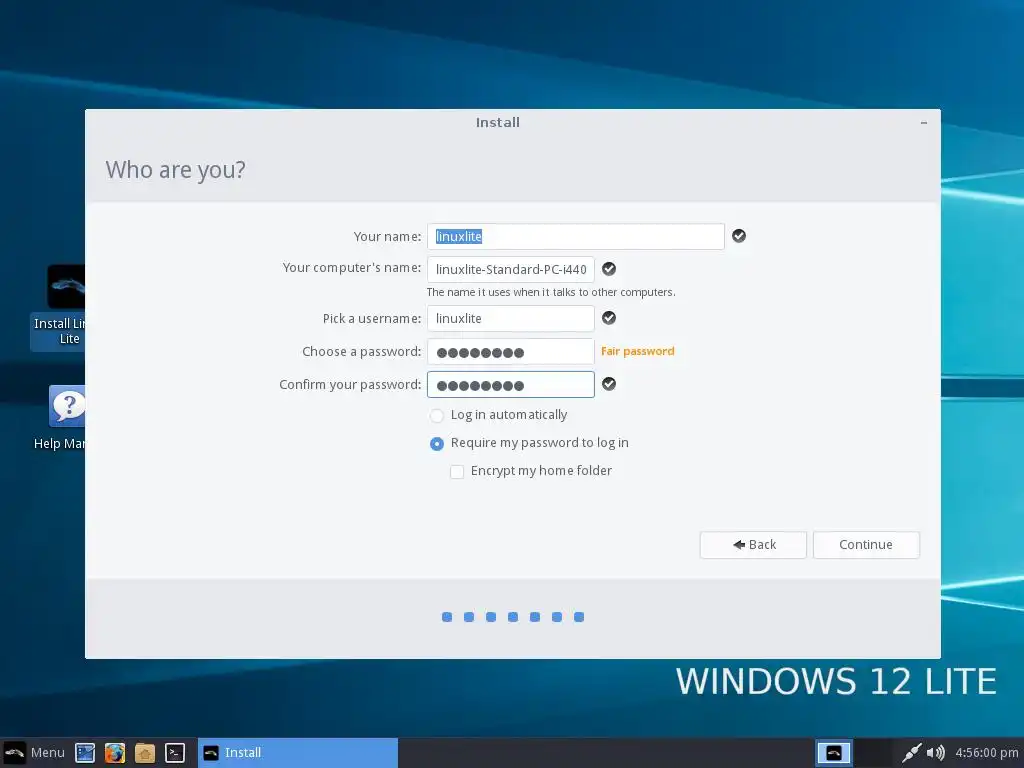Click the hint about talking to other computers

[x=551, y=292]
